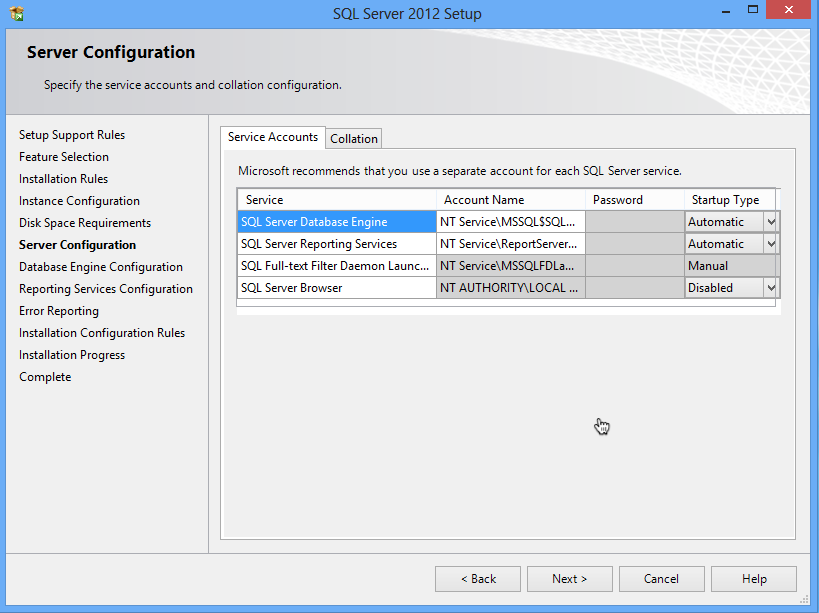819x613 pixels.
Task: Go back with the Back button
Action: (478, 579)
